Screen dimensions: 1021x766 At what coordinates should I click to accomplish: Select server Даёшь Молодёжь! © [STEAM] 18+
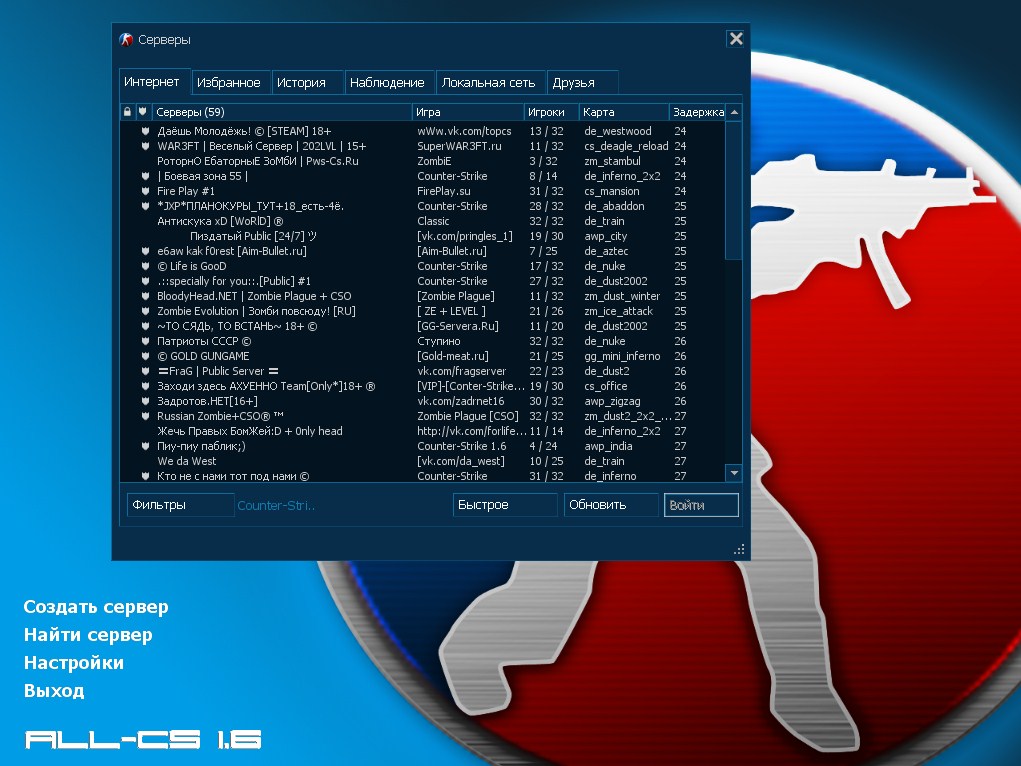(423, 132)
